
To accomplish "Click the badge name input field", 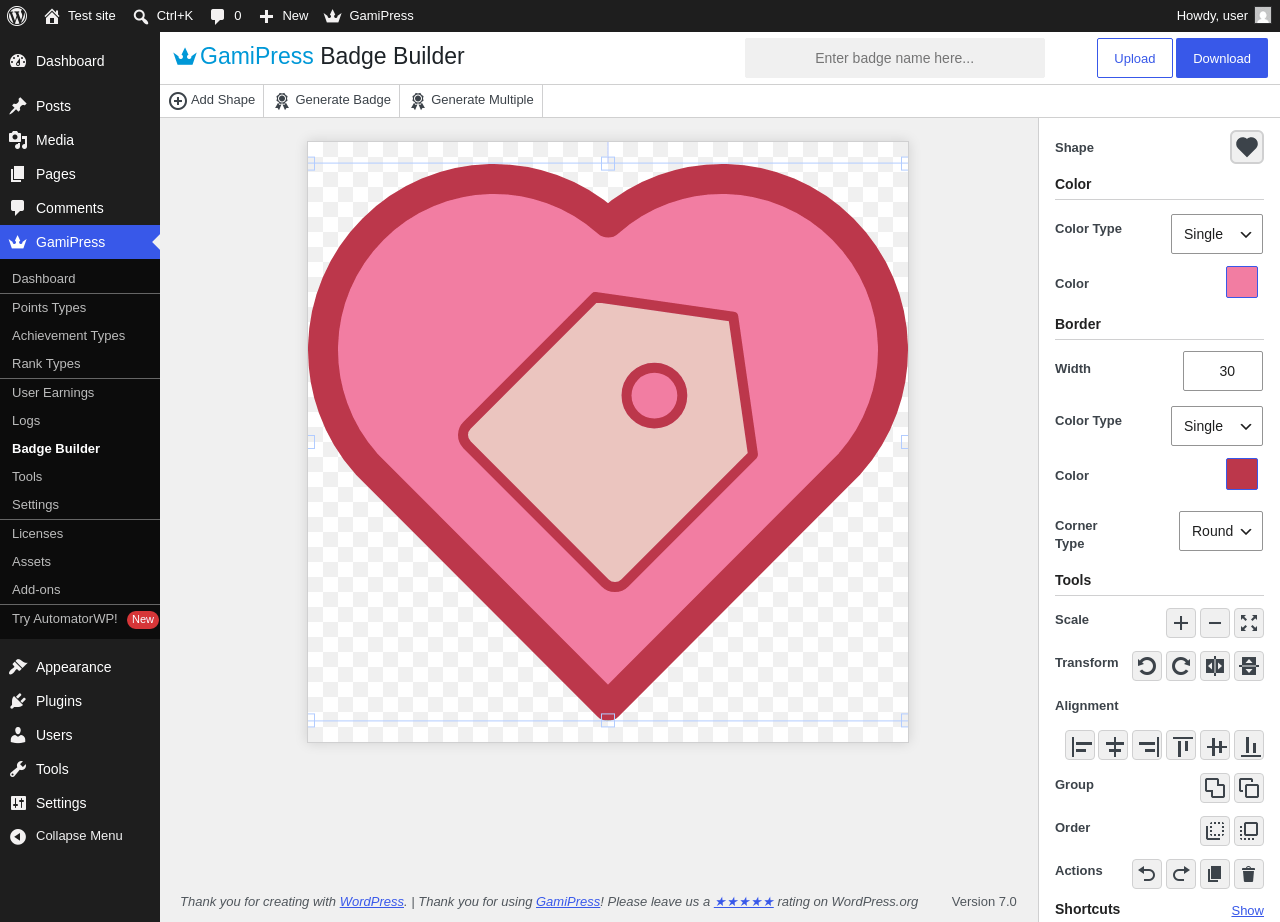I will click(x=895, y=58).
